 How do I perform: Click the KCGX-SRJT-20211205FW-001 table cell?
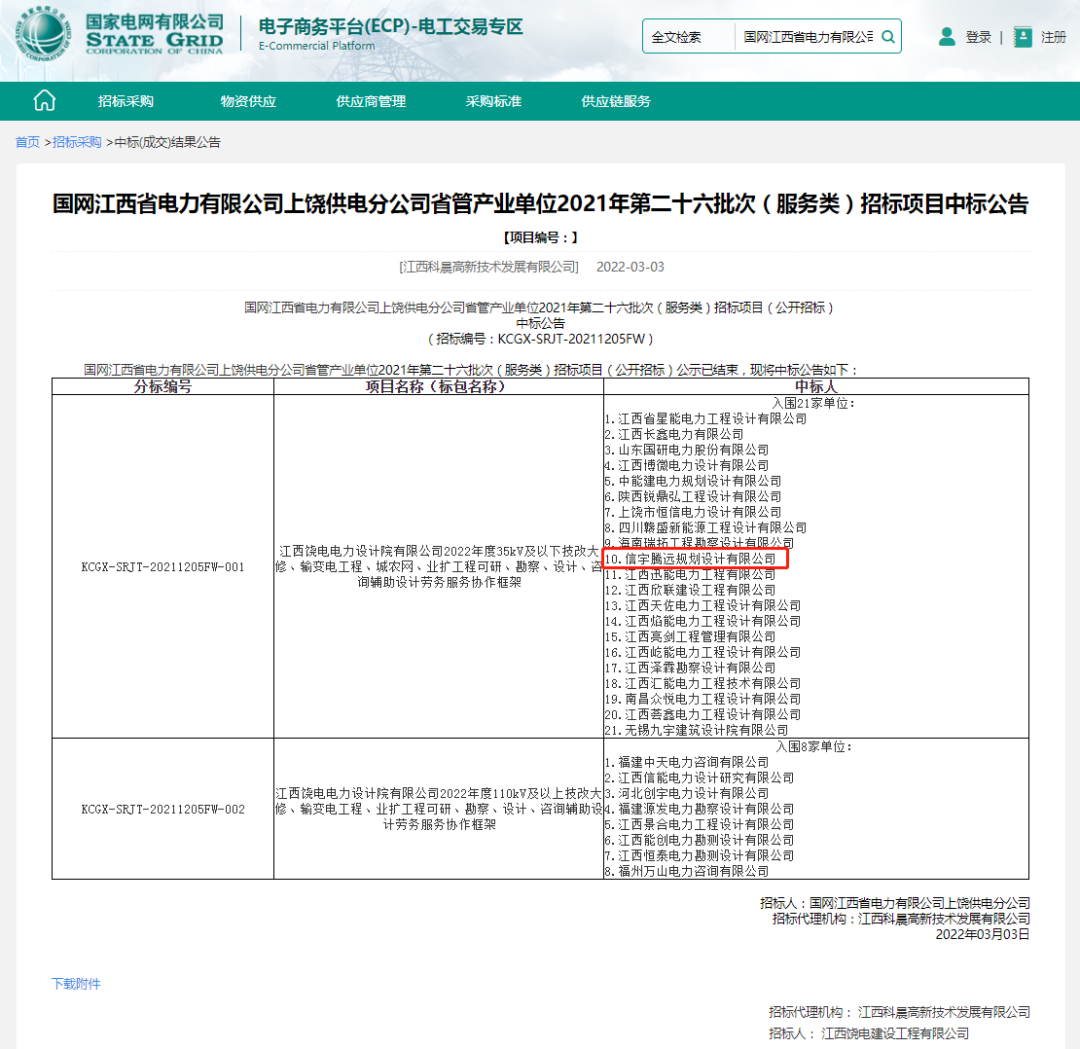(163, 566)
